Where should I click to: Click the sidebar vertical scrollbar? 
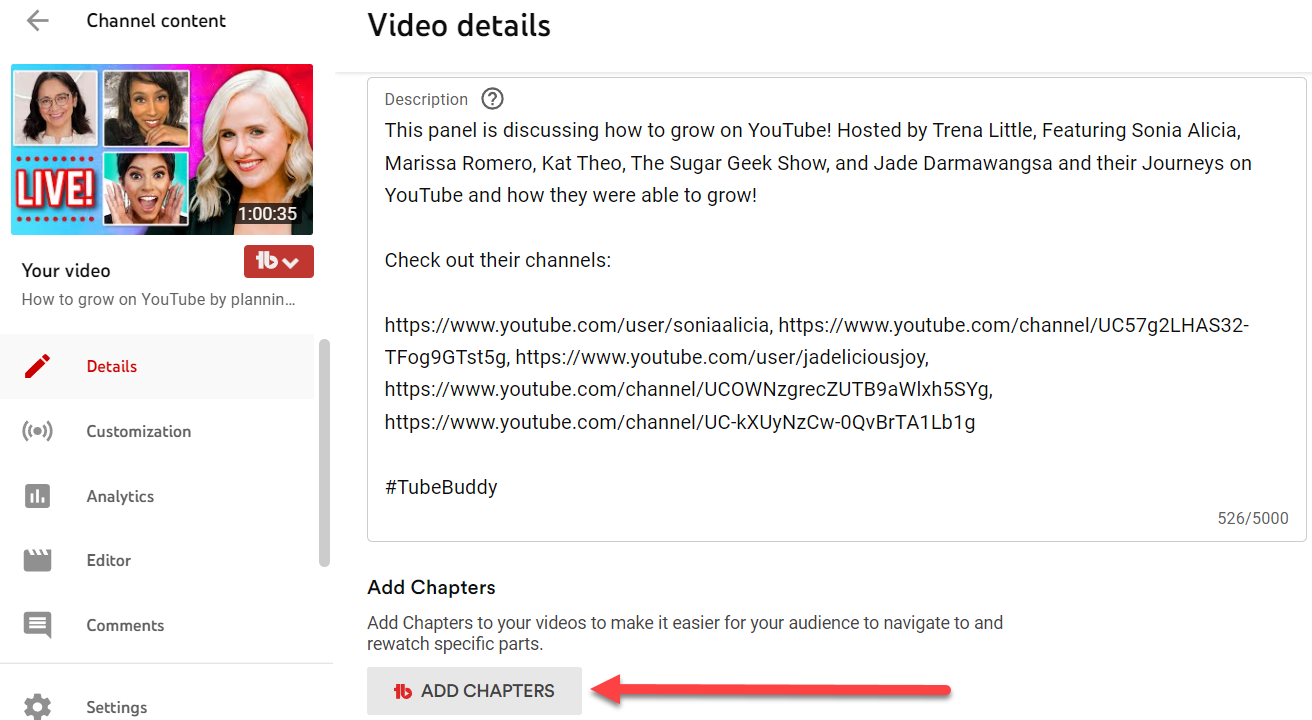pyautogui.click(x=324, y=452)
